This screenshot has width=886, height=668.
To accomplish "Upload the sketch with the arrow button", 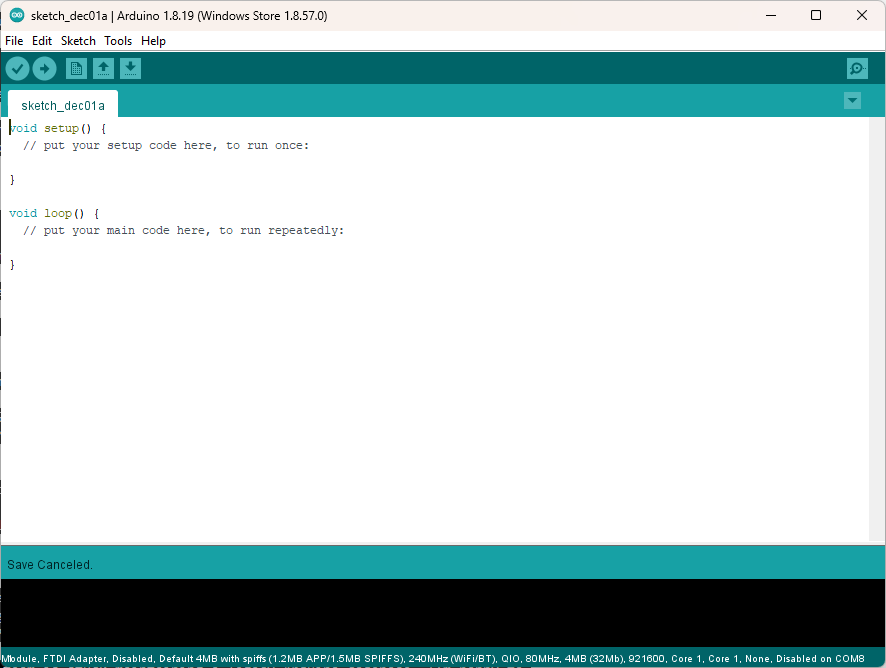I will click(x=44, y=68).
